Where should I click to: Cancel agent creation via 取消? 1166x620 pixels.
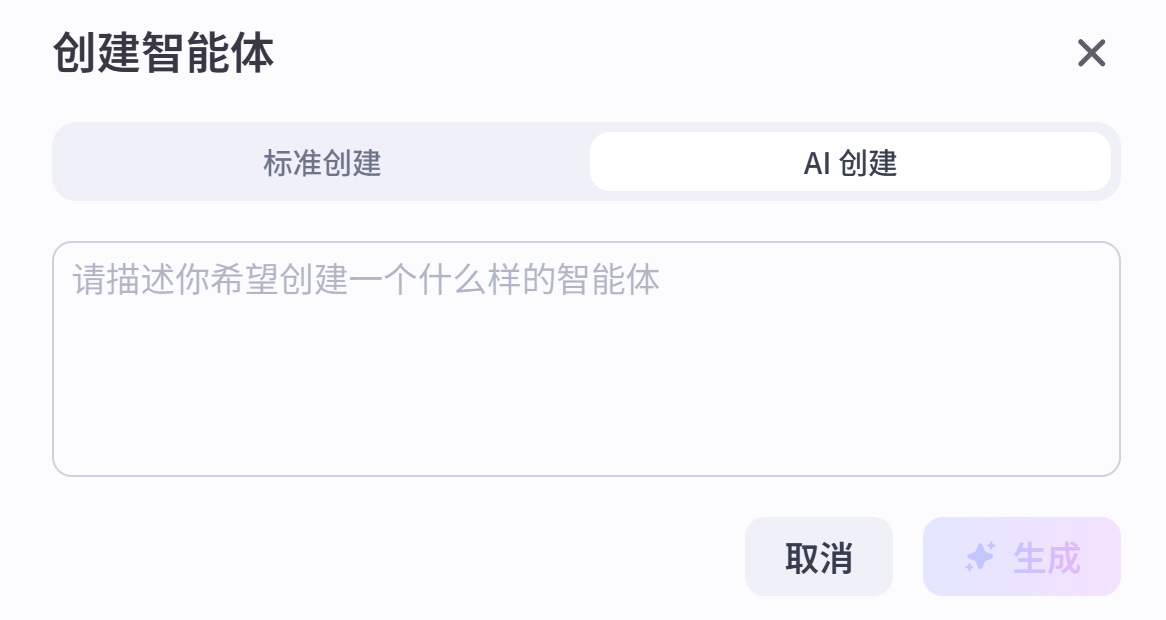pos(818,557)
